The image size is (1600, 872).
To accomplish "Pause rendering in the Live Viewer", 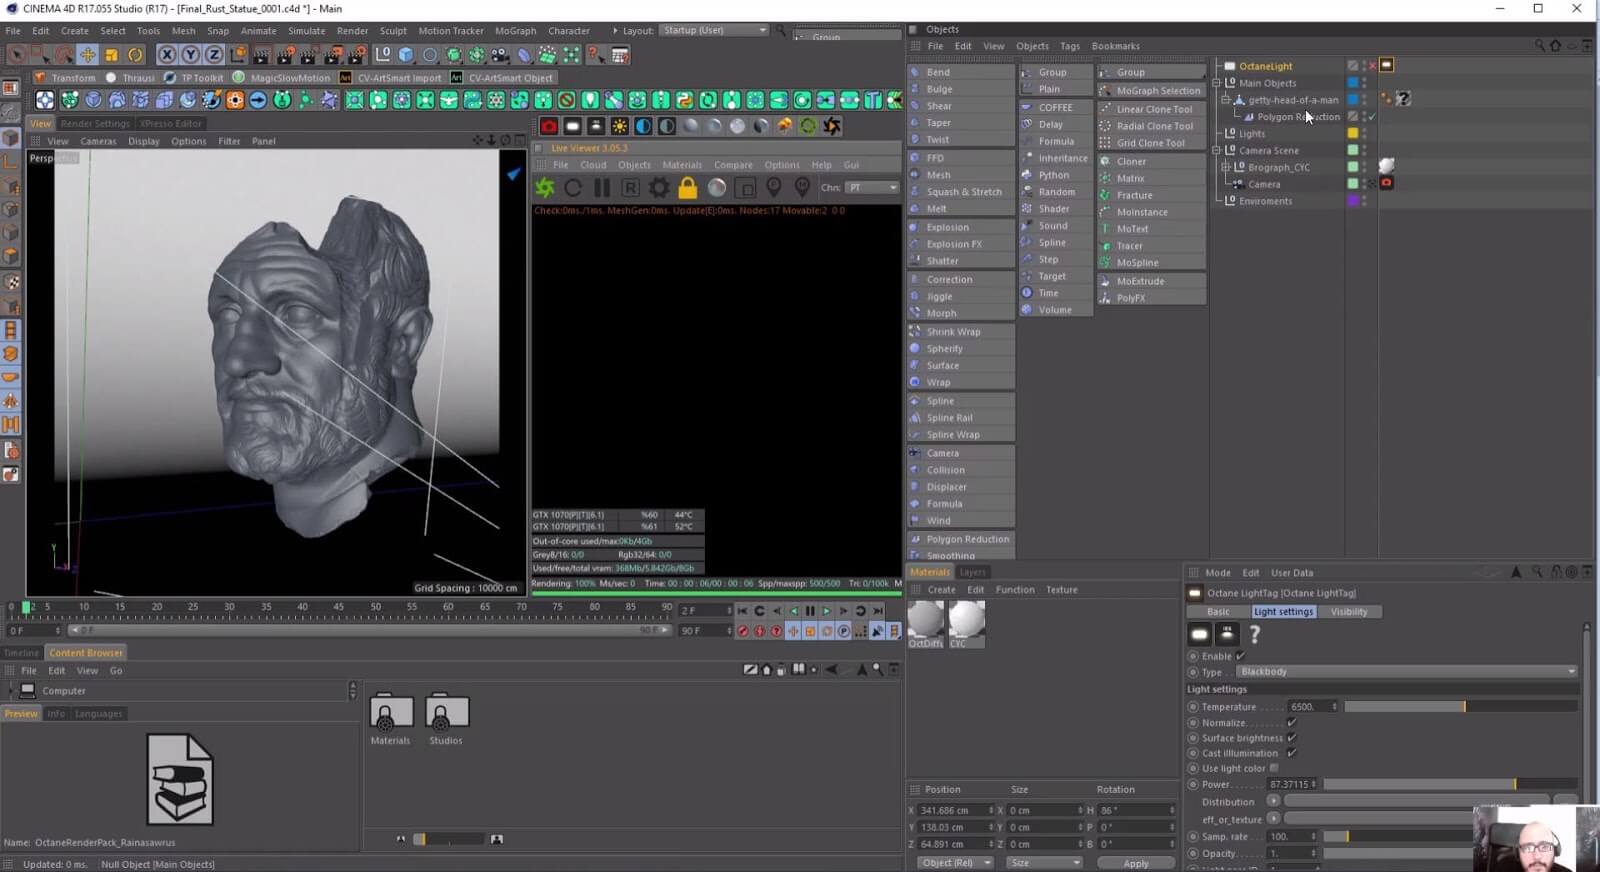I will point(602,188).
